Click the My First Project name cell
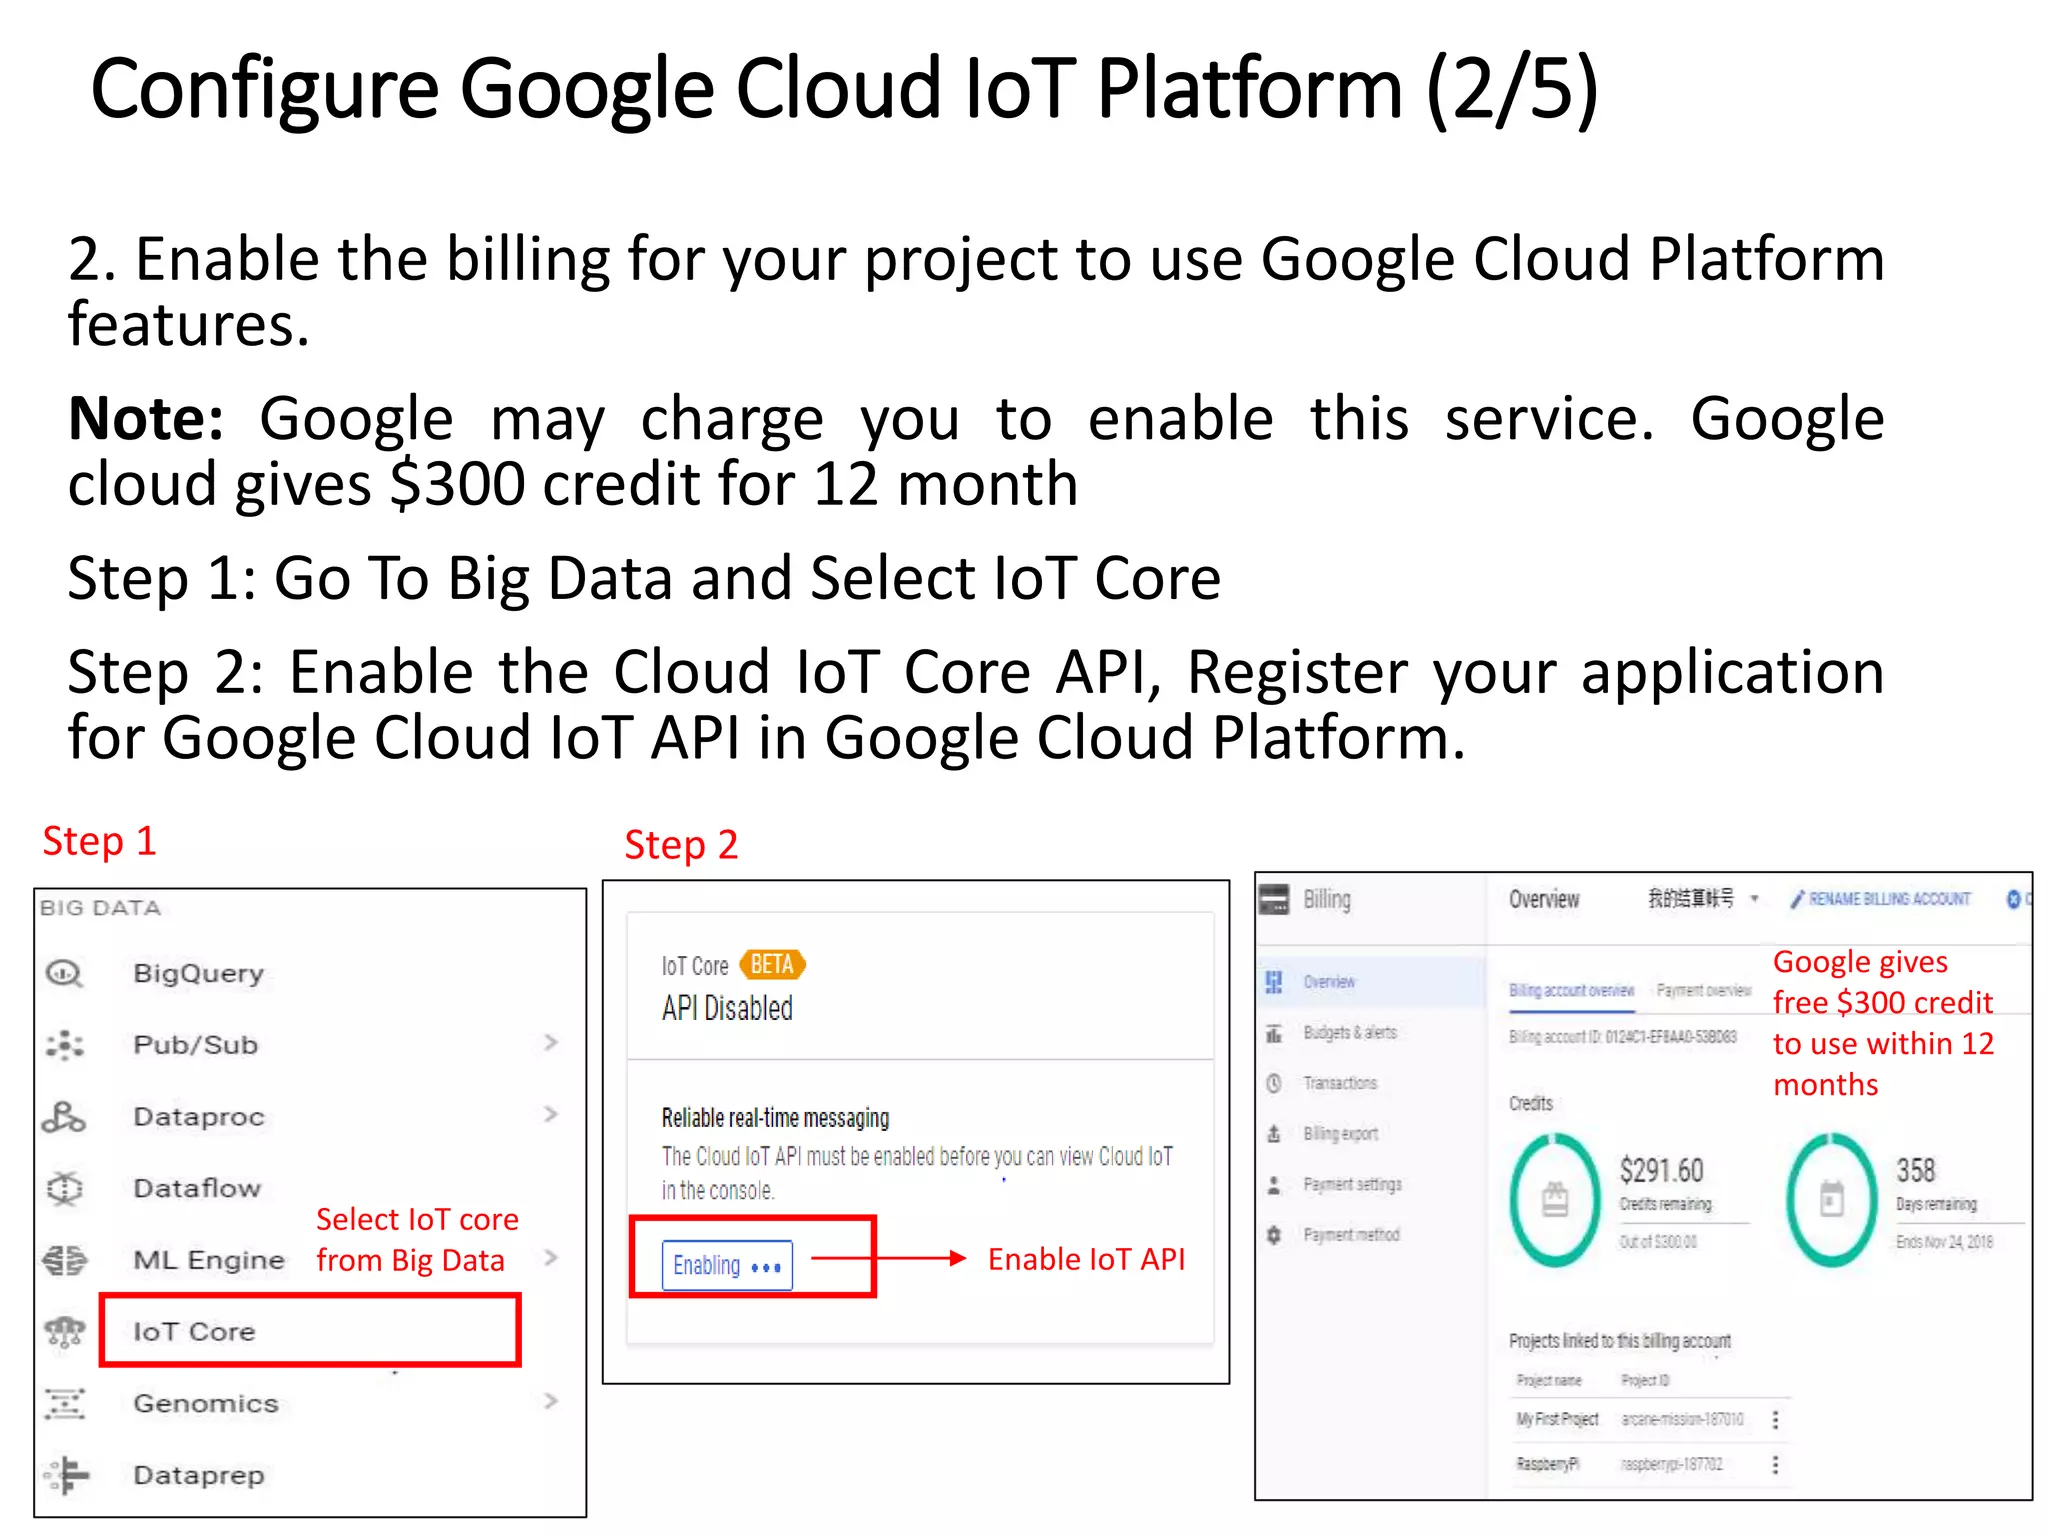The height and width of the screenshot is (1536, 2048). [1557, 1419]
